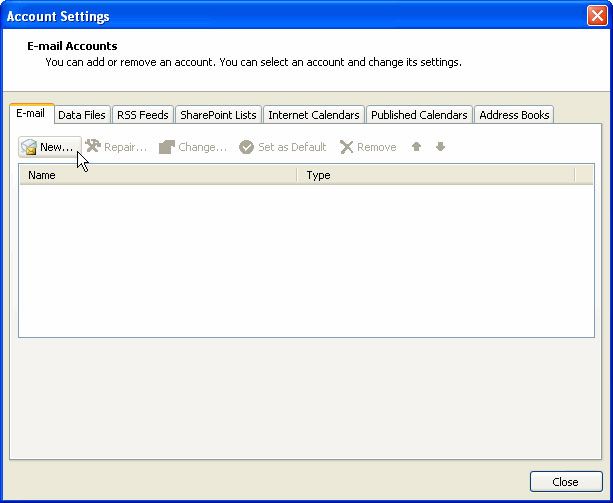Click the Set as Default checkmark button

coord(283,147)
